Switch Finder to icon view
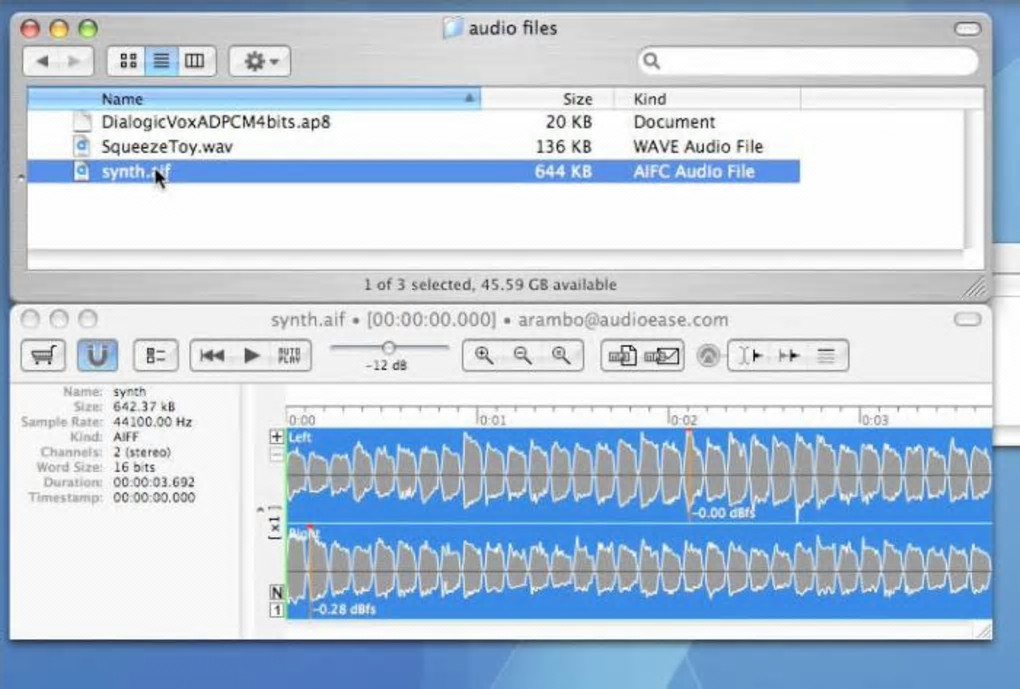 point(128,61)
